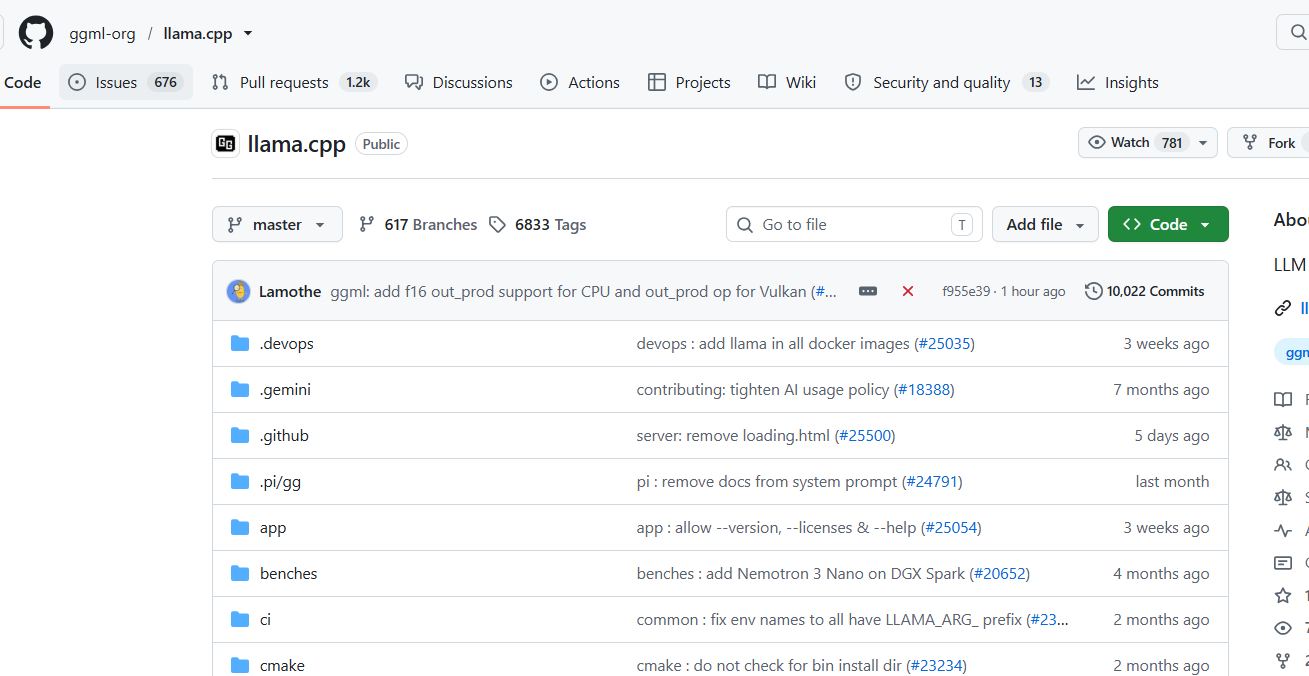Click the app folder icon
1309x676 pixels.
click(240, 527)
